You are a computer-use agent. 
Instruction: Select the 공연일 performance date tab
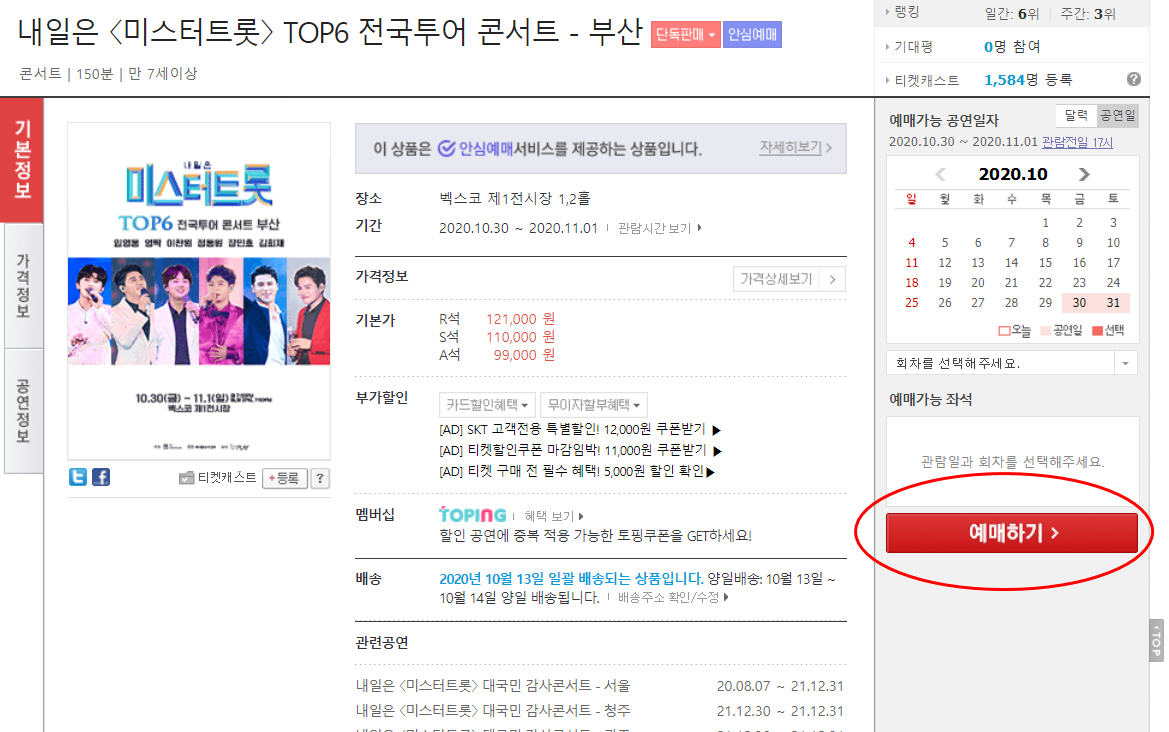(1118, 116)
